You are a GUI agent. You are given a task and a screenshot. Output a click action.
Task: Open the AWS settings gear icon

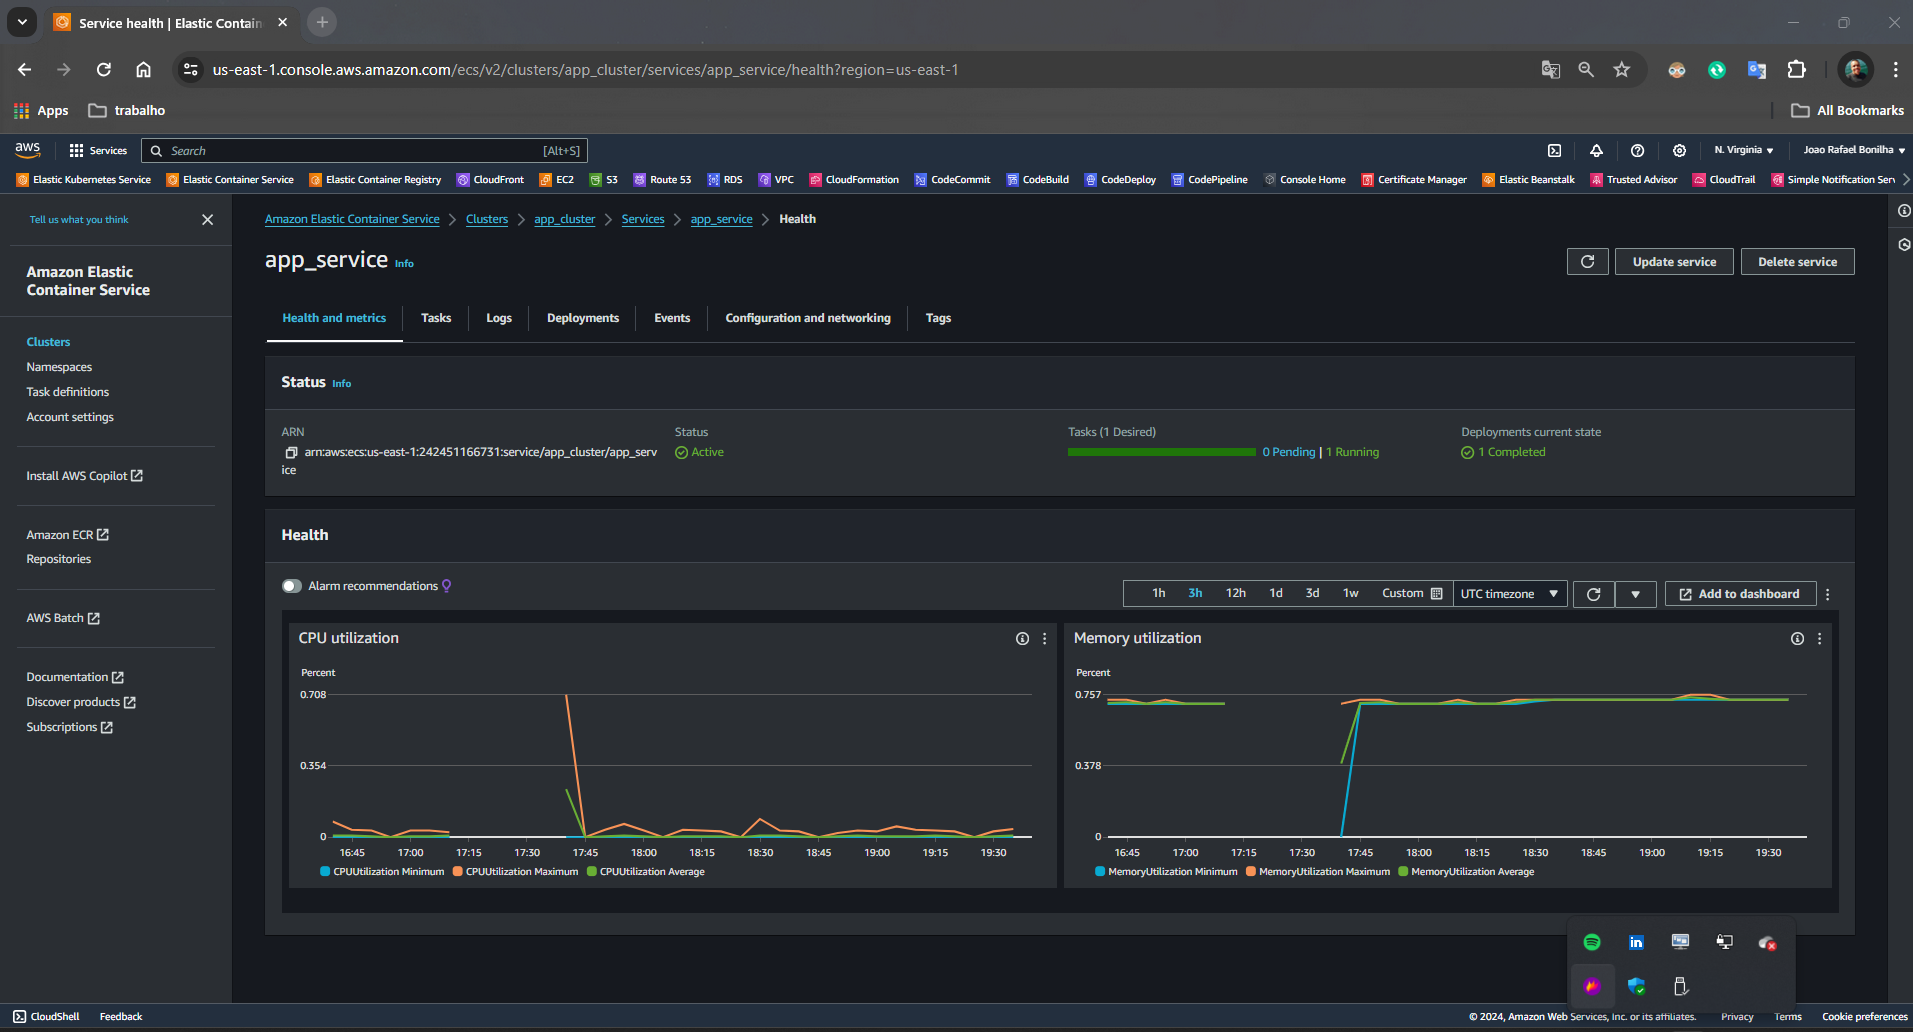coord(1679,150)
